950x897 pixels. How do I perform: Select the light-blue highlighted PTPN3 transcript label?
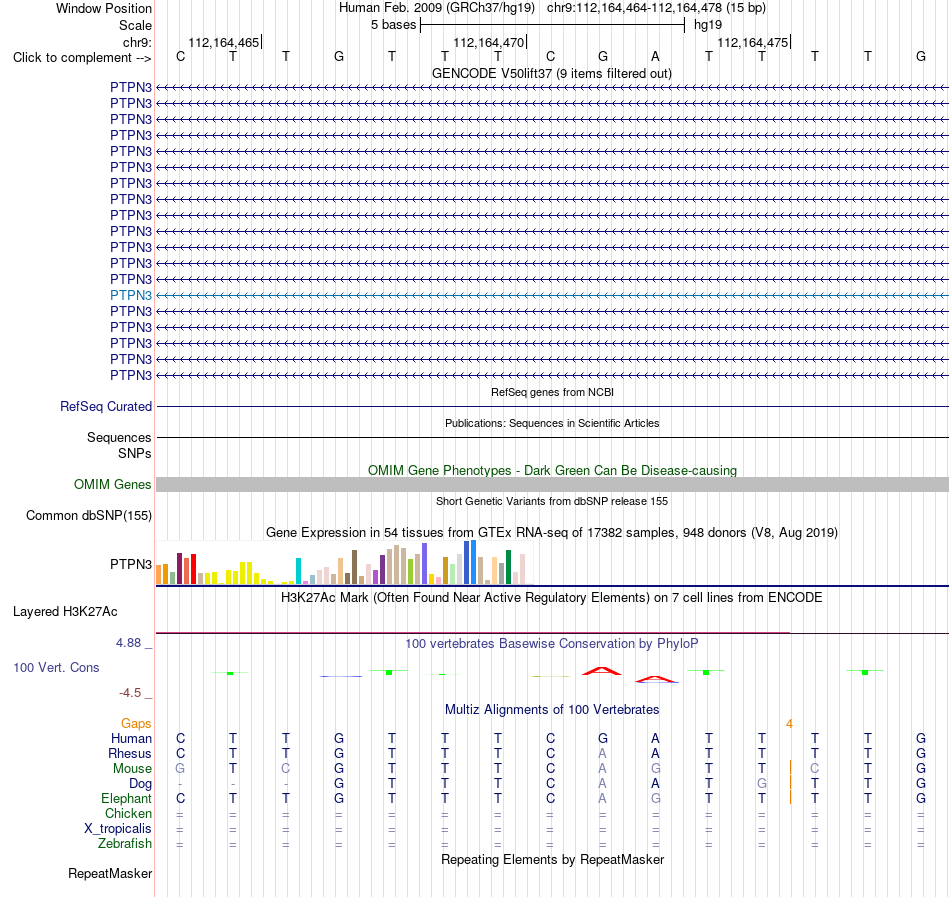click(x=131, y=296)
